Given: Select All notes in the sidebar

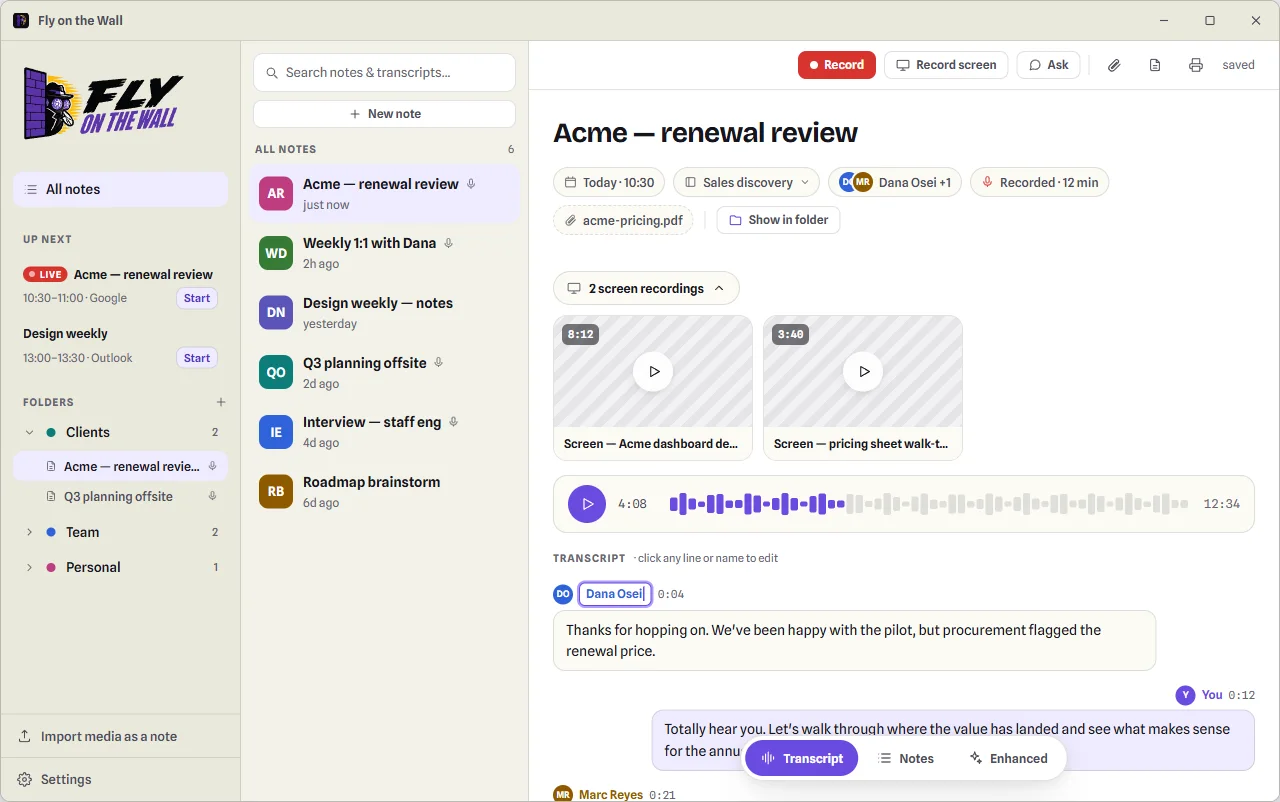Looking at the screenshot, I should point(120,189).
